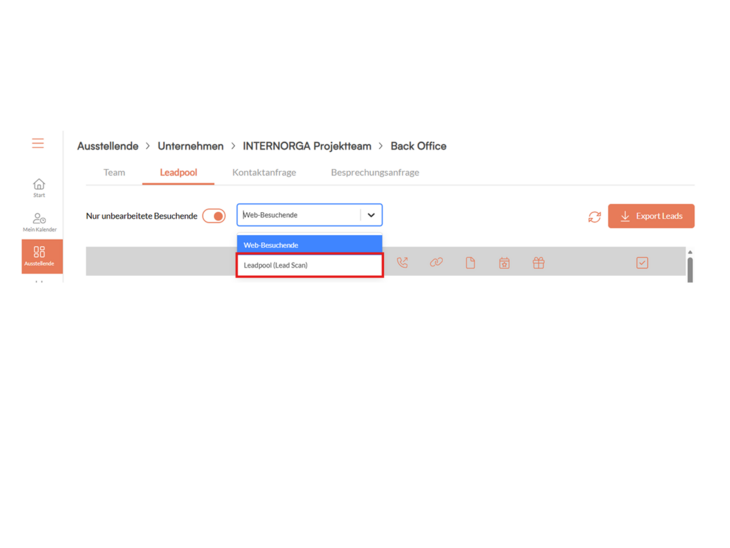Go to Start in the sidebar

point(39,187)
